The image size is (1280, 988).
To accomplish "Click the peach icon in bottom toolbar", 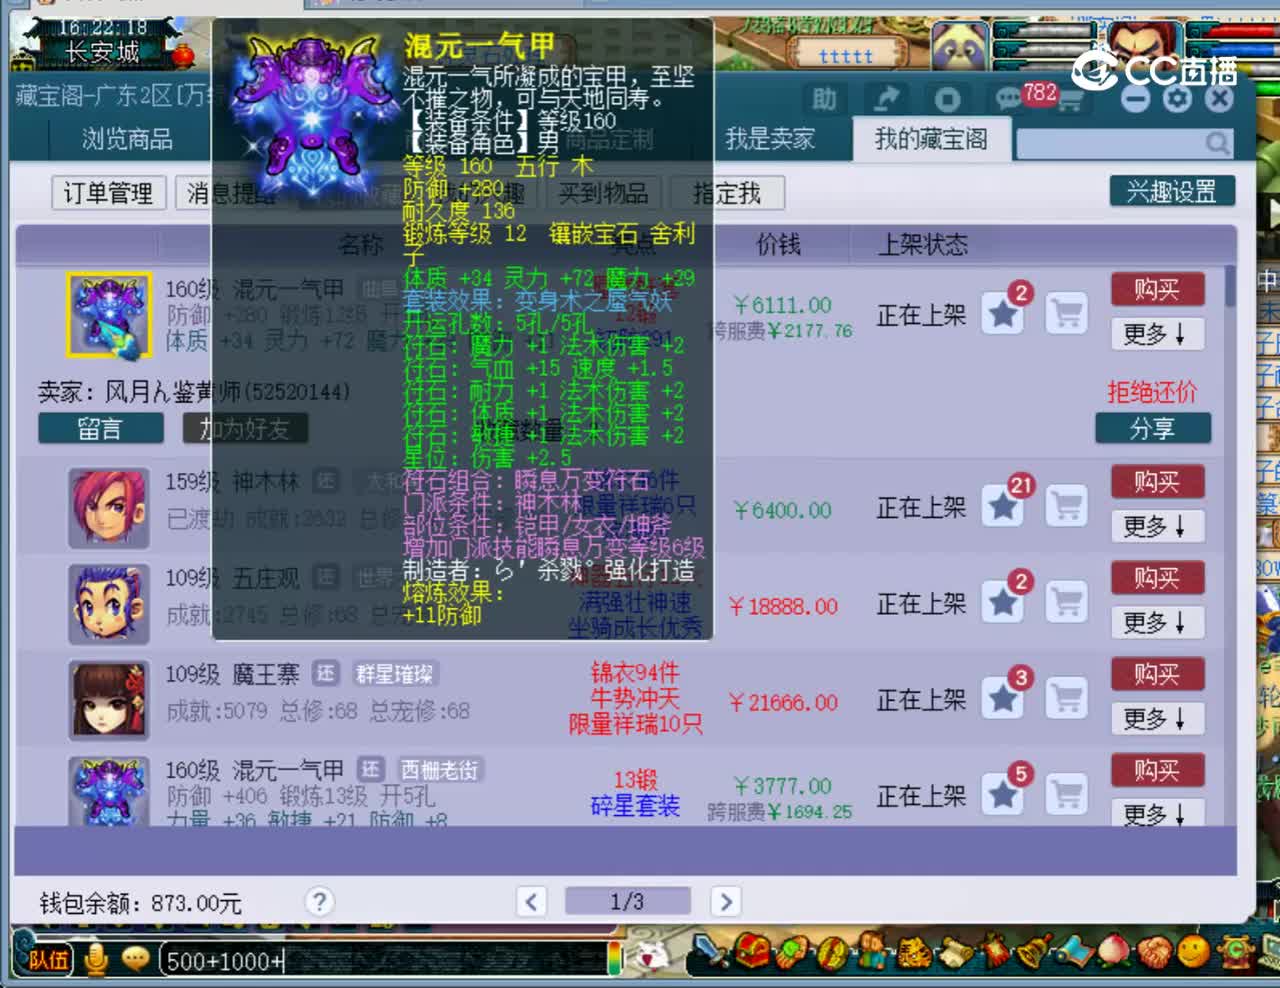I will (1113, 951).
